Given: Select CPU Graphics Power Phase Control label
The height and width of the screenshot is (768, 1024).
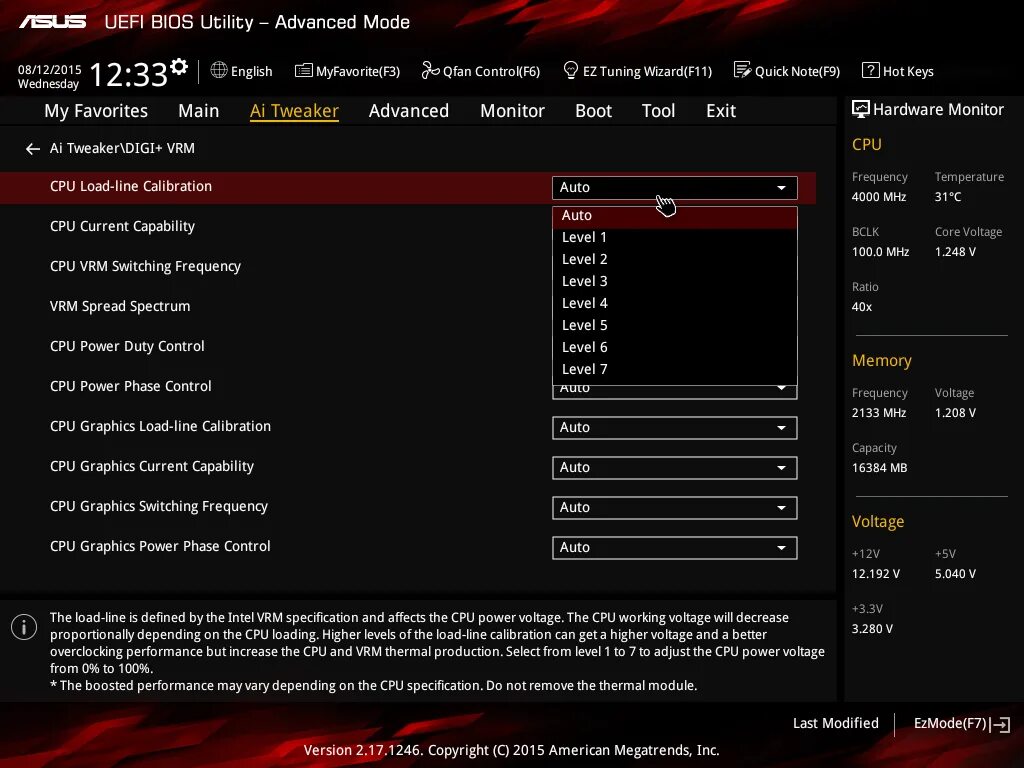Looking at the screenshot, I should coord(160,546).
